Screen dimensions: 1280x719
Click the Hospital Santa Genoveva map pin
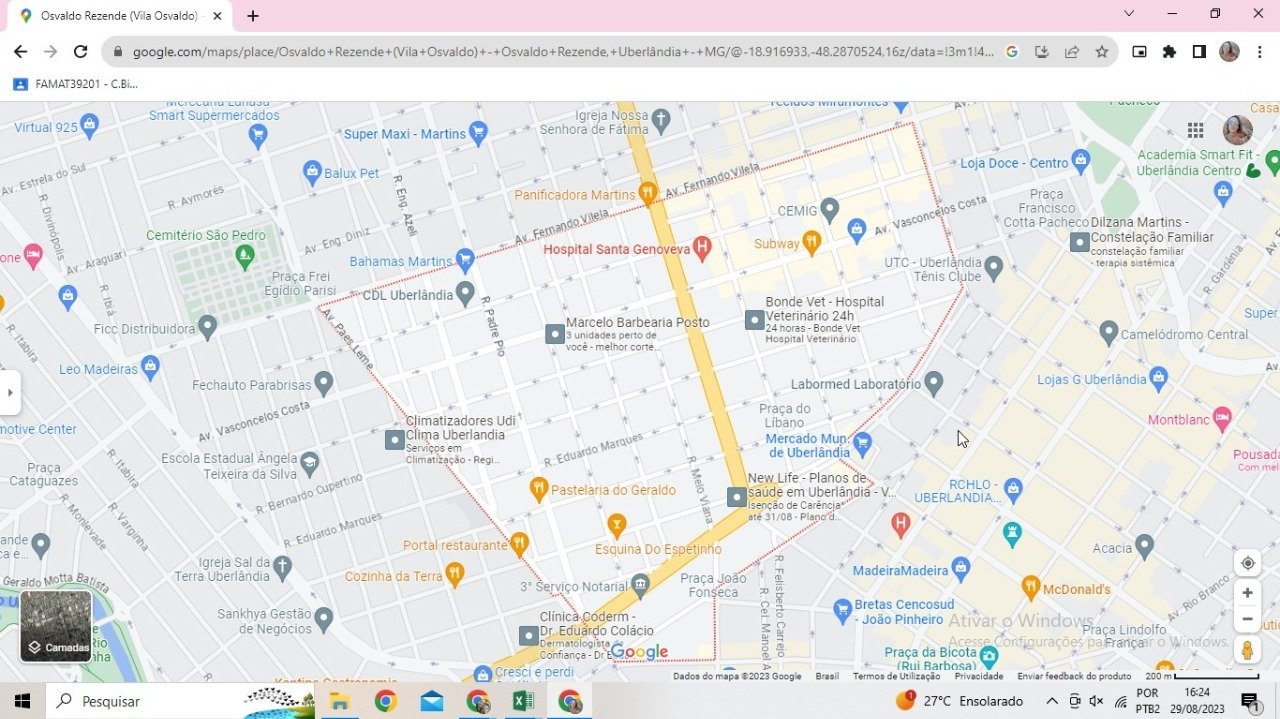click(702, 248)
